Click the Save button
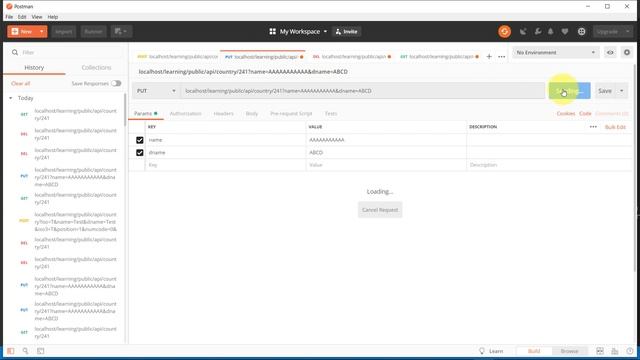This screenshot has height=360, width=640. click(x=605, y=91)
